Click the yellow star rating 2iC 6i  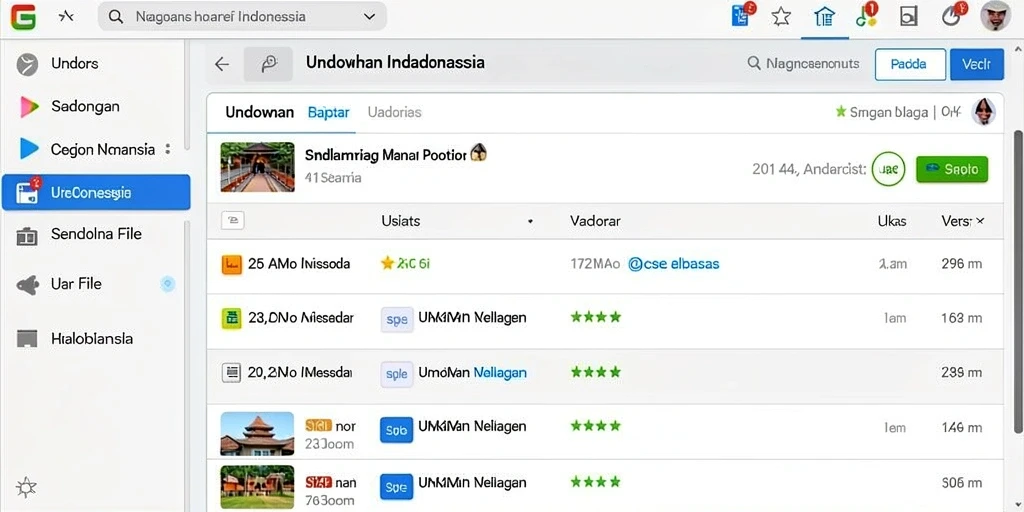405,263
